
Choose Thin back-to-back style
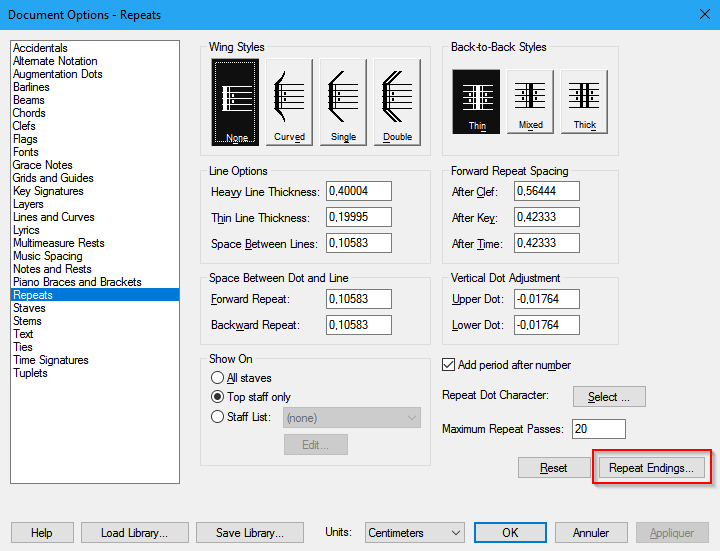(476, 101)
